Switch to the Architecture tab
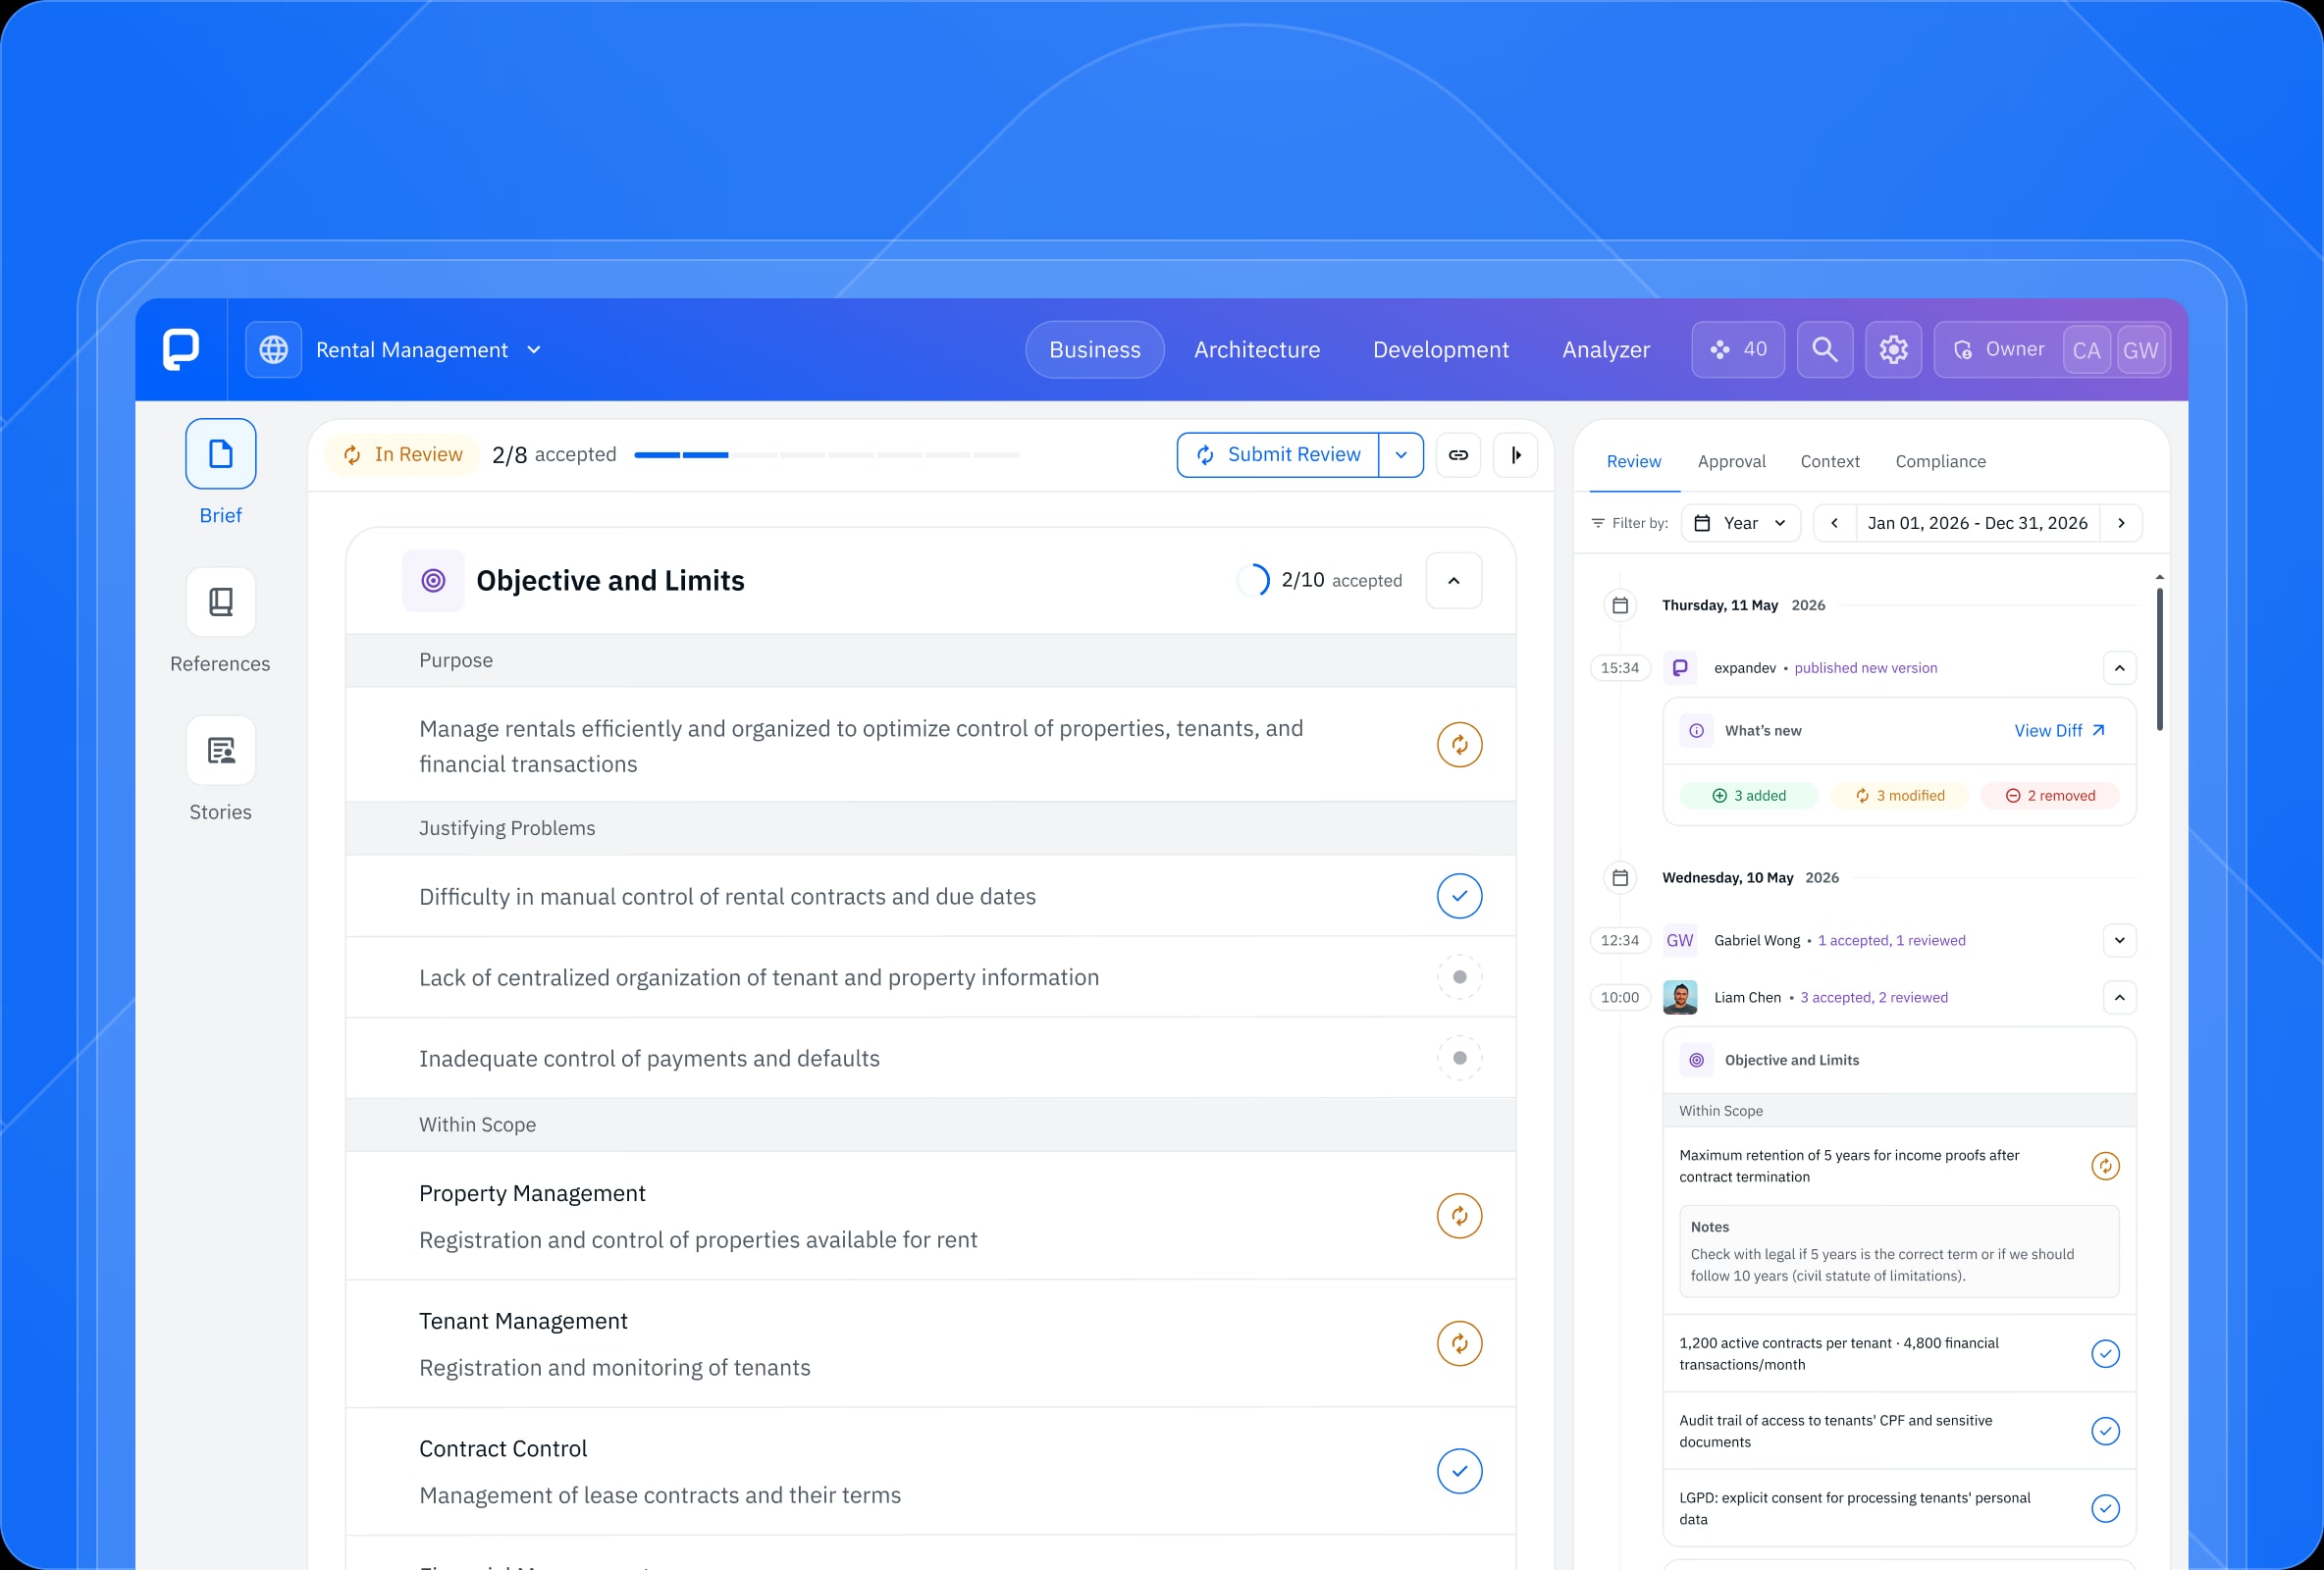Viewport: 2324px width, 1570px height. point(1257,350)
